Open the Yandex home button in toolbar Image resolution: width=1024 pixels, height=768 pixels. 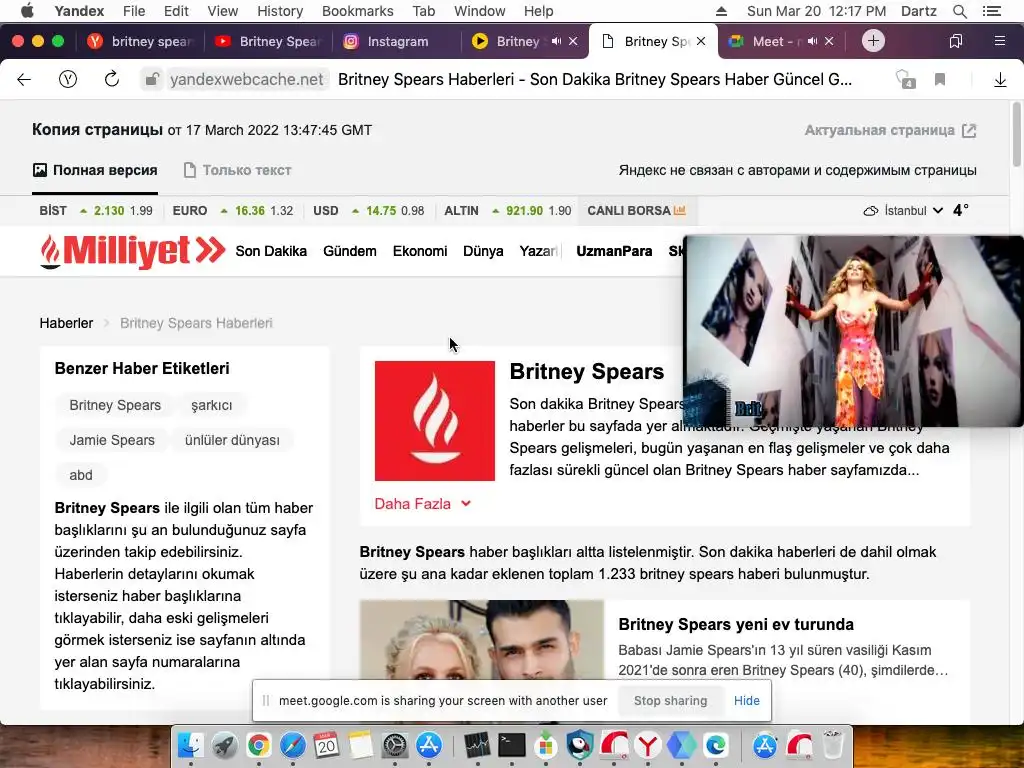[68, 80]
